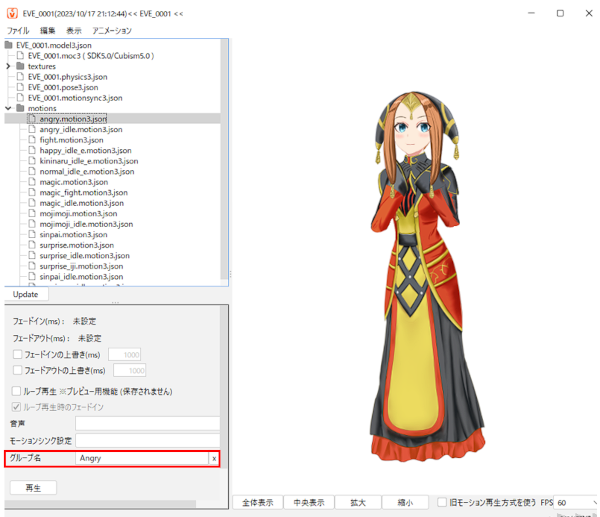This screenshot has width=600, height=517.
Task: Select mojimoji_idle.motion3.json file
Action: [x=86, y=224]
